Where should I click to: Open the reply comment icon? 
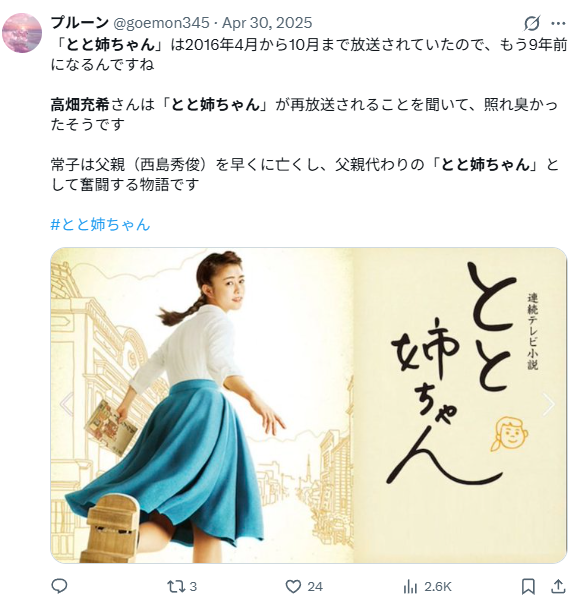coord(59,586)
